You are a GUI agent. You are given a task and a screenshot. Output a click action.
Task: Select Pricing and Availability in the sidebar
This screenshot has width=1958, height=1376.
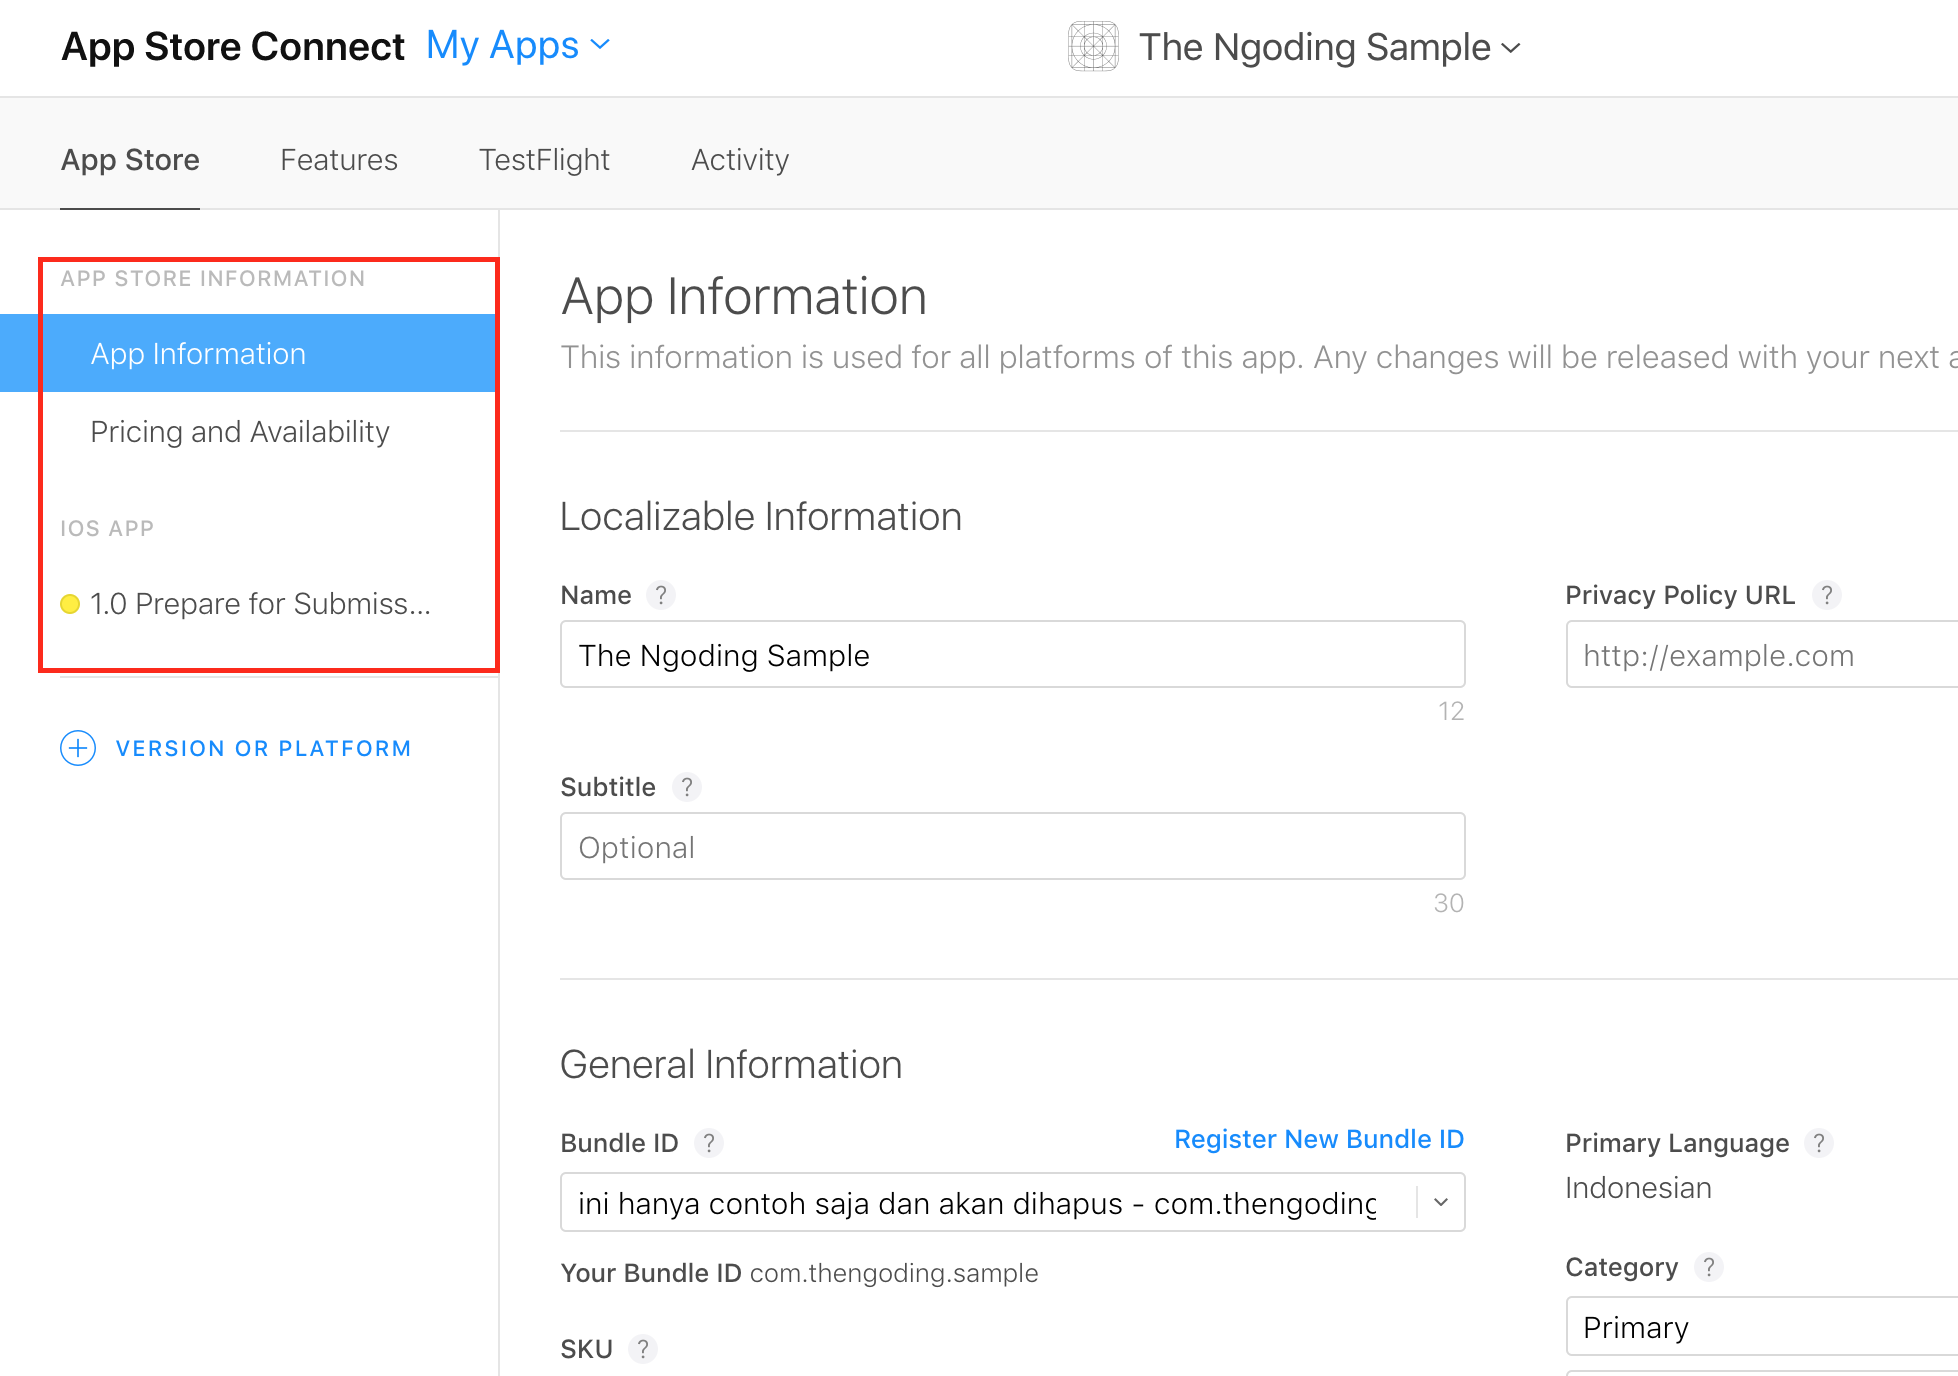(x=240, y=432)
